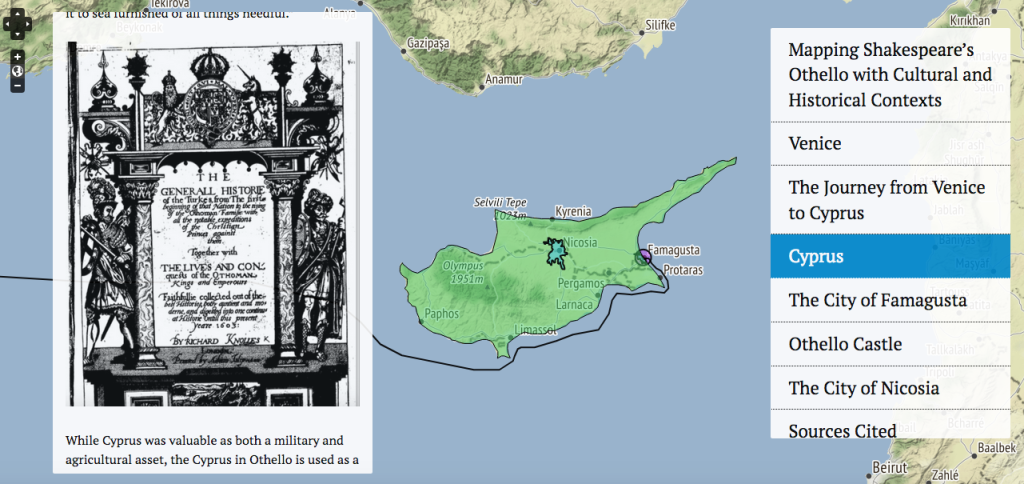The height and width of the screenshot is (484, 1024).
Task: Pan the map right with the arrow
Action: [27, 24]
